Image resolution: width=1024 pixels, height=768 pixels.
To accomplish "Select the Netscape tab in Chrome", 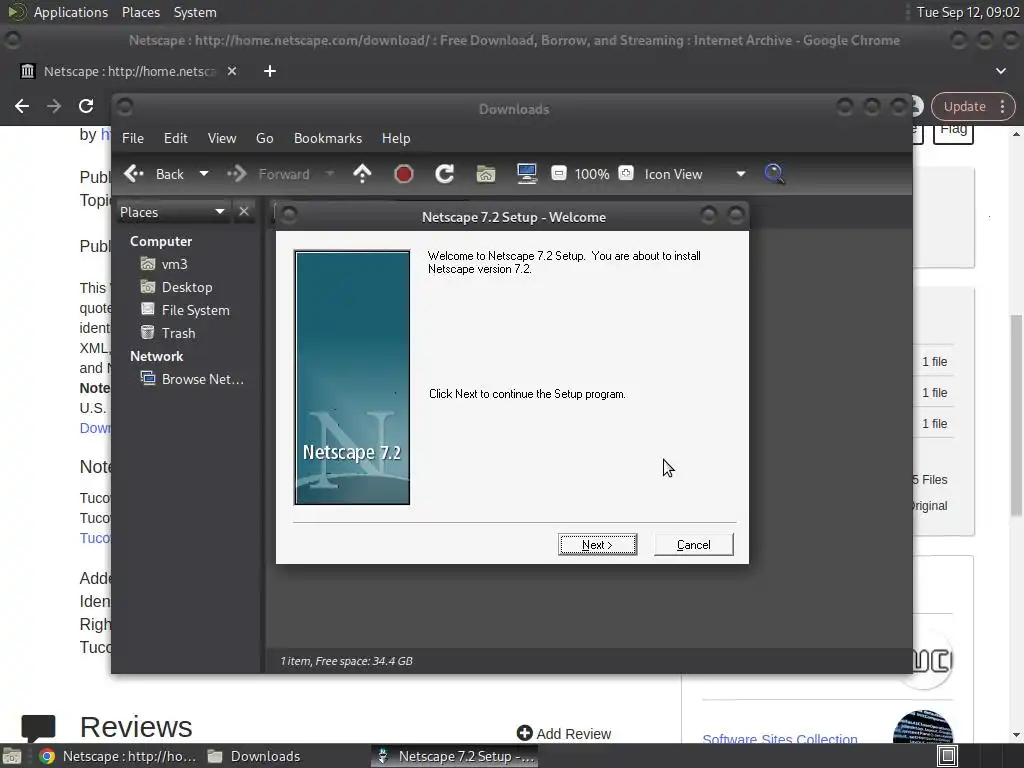I will tap(128, 71).
